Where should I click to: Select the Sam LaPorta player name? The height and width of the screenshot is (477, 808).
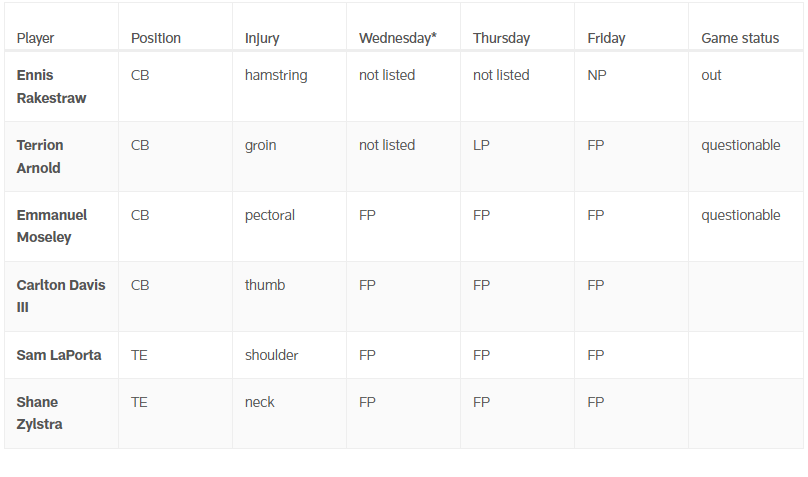59,355
